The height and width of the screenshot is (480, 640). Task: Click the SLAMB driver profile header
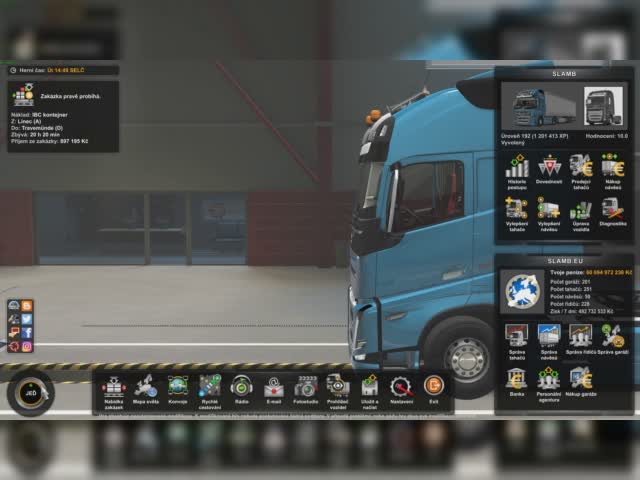tap(564, 74)
